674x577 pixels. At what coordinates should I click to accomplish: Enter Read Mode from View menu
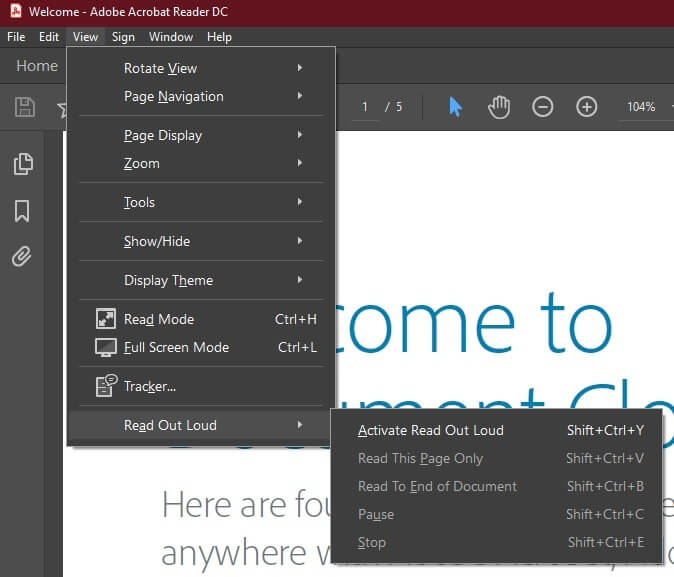pyautogui.click(x=159, y=319)
